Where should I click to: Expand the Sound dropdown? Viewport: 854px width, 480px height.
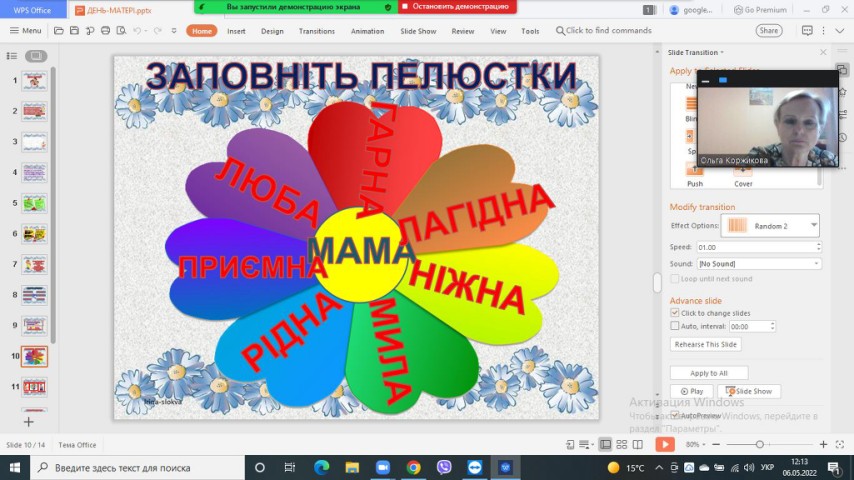(816, 264)
